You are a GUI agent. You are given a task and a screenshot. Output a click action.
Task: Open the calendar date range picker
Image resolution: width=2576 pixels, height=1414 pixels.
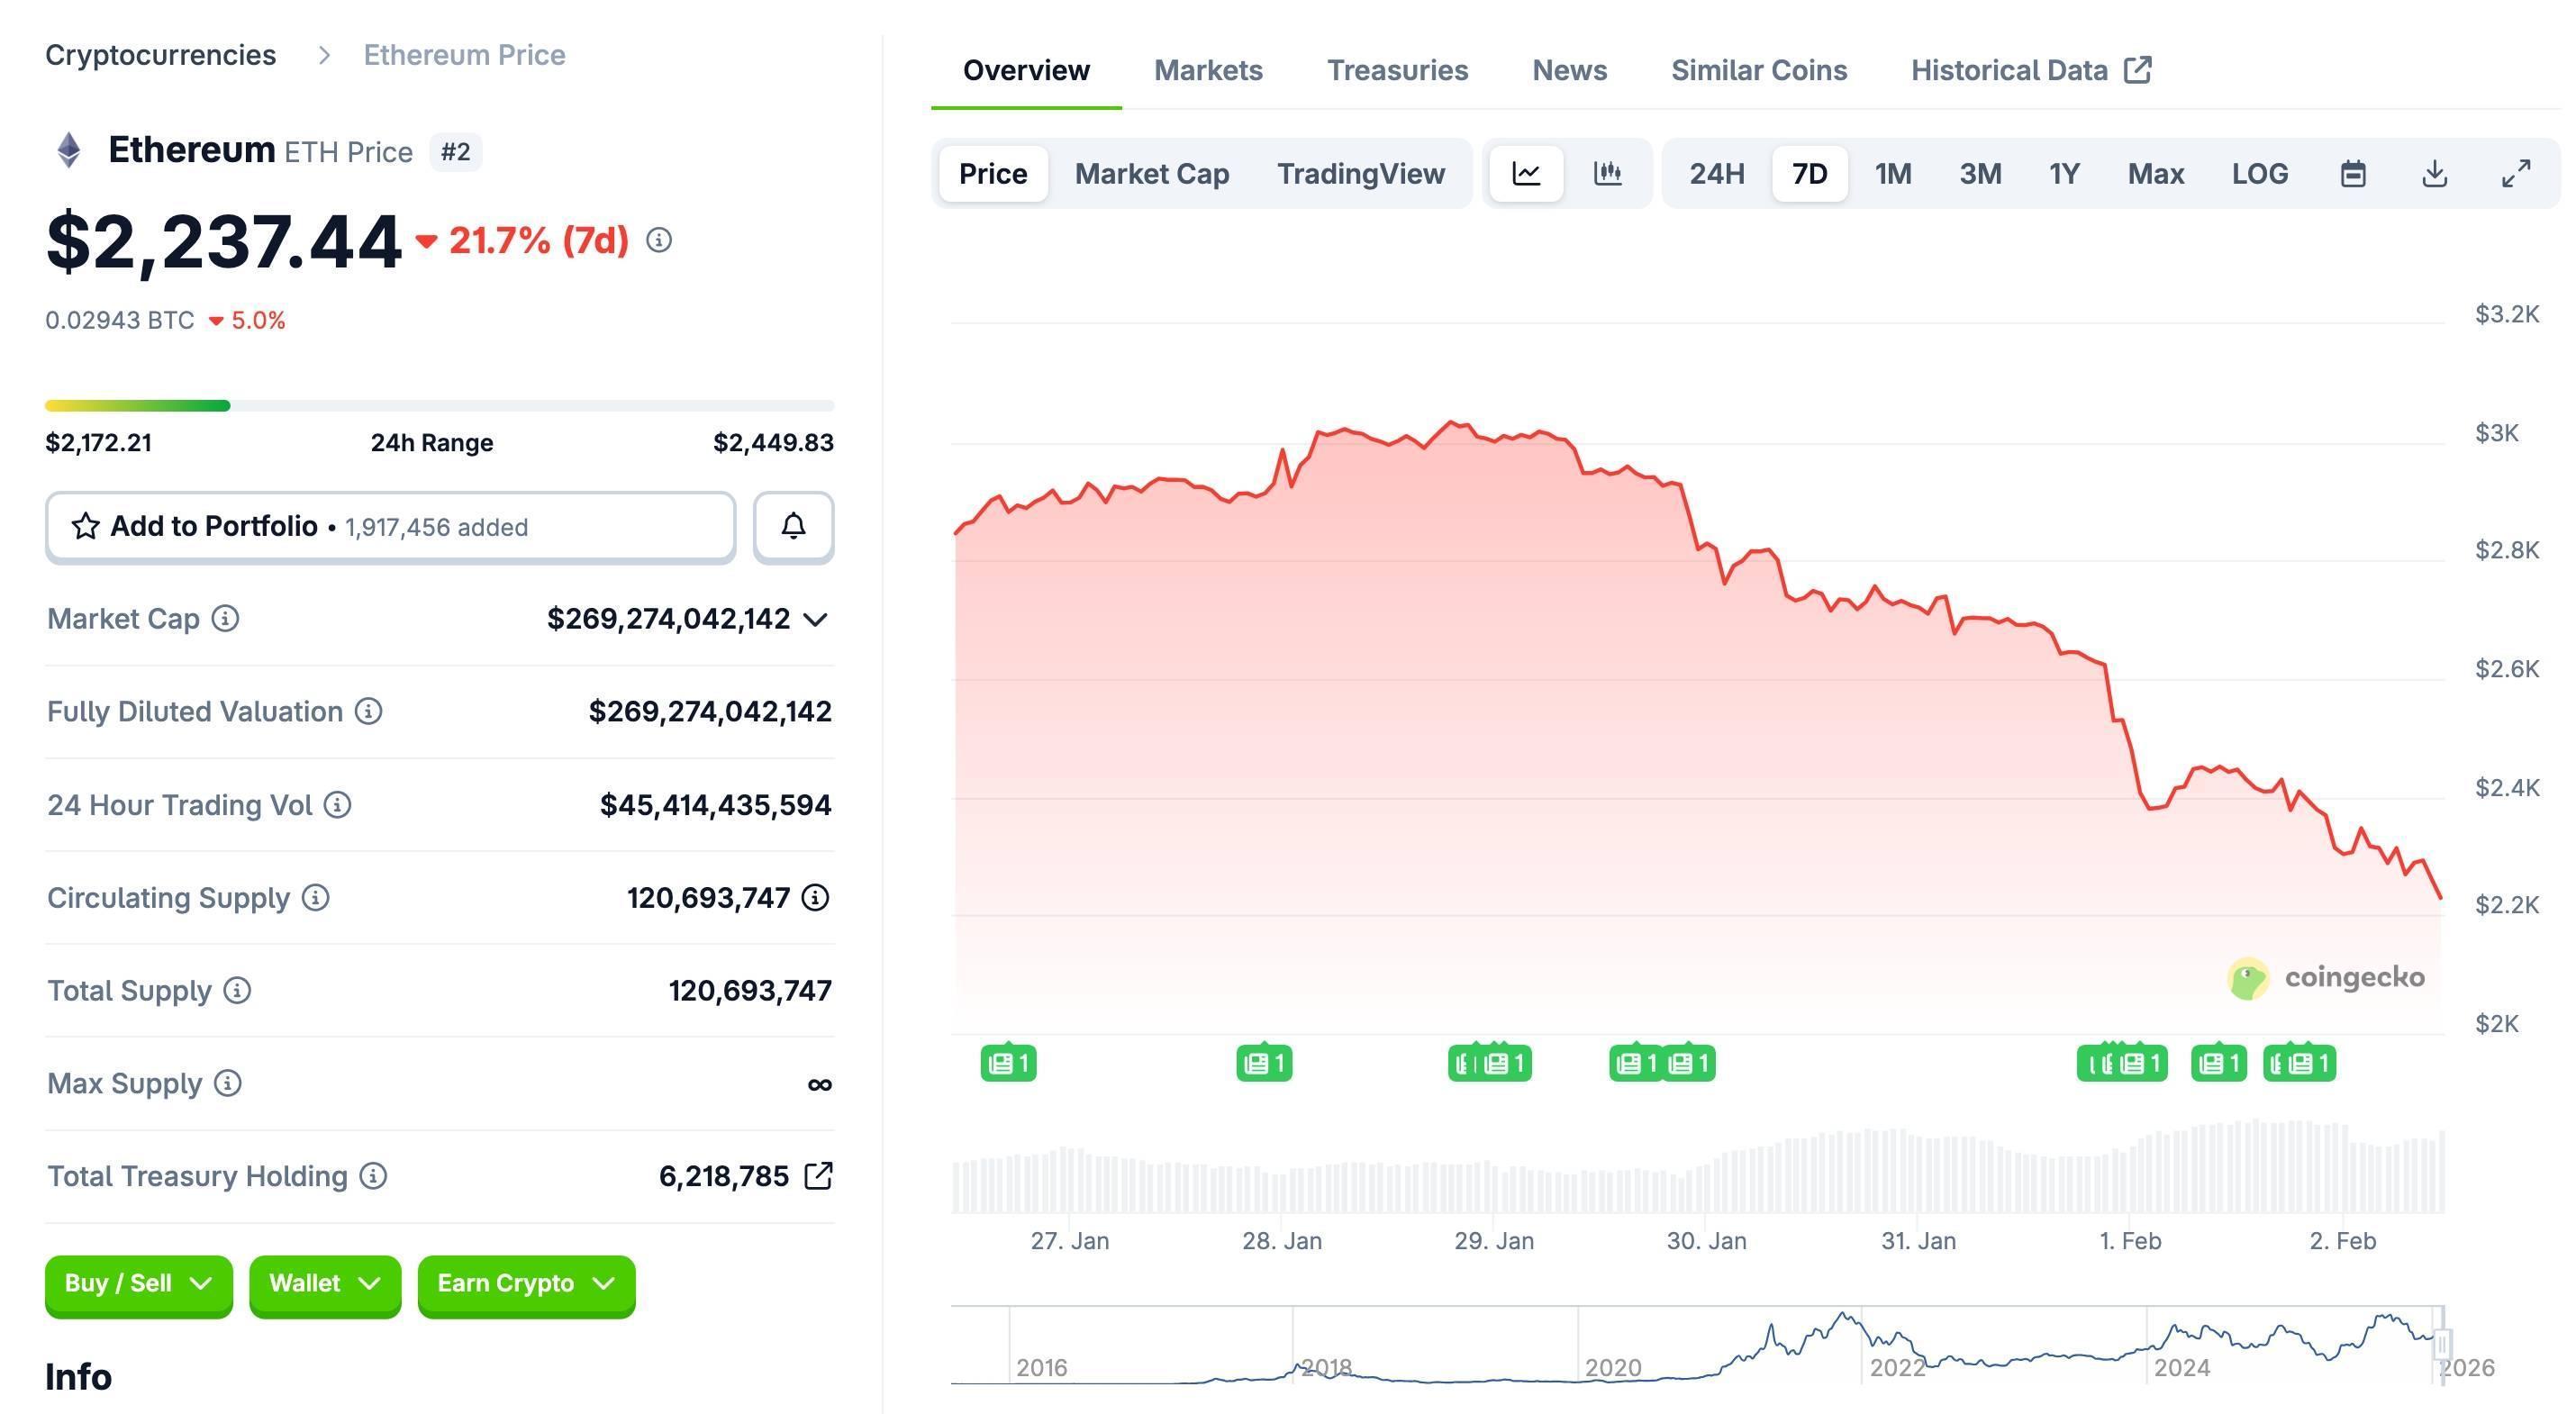[x=2353, y=173]
